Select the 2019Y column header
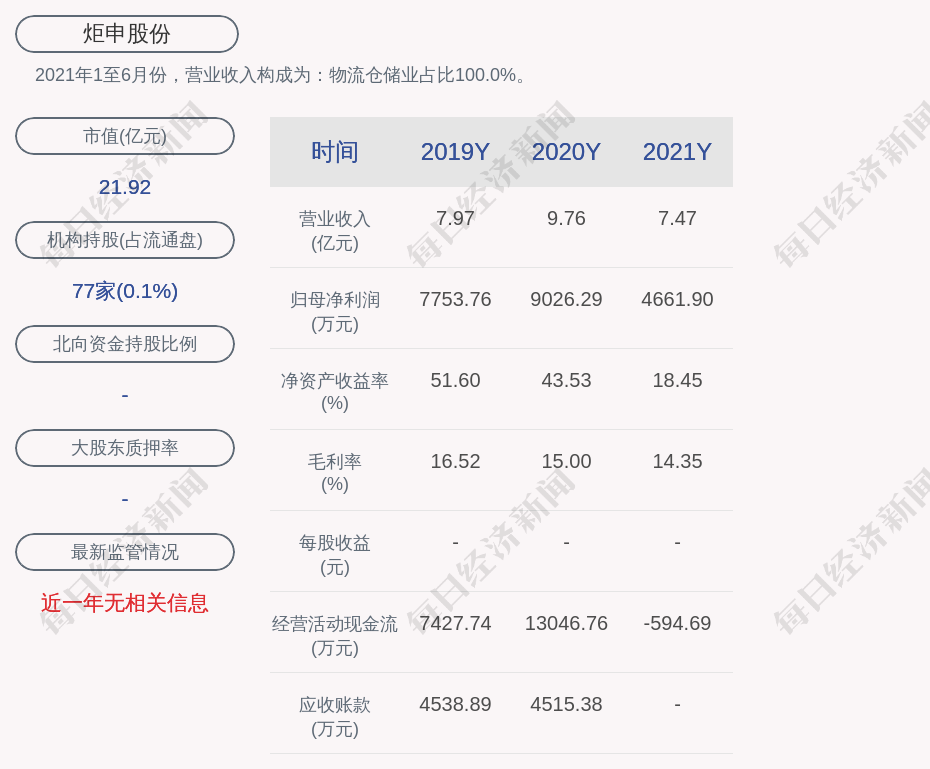 click(455, 152)
